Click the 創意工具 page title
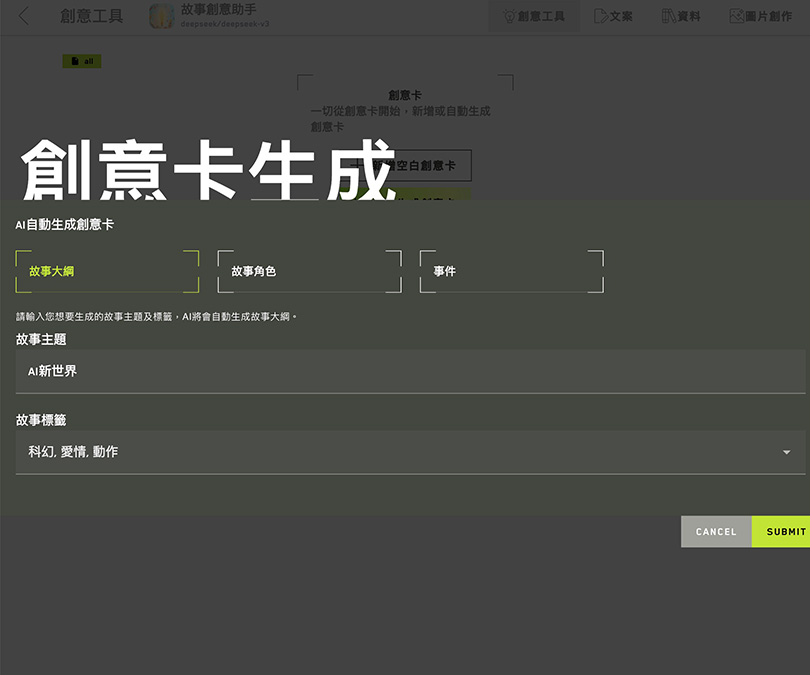Viewport: 810px width, 675px height. point(91,16)
